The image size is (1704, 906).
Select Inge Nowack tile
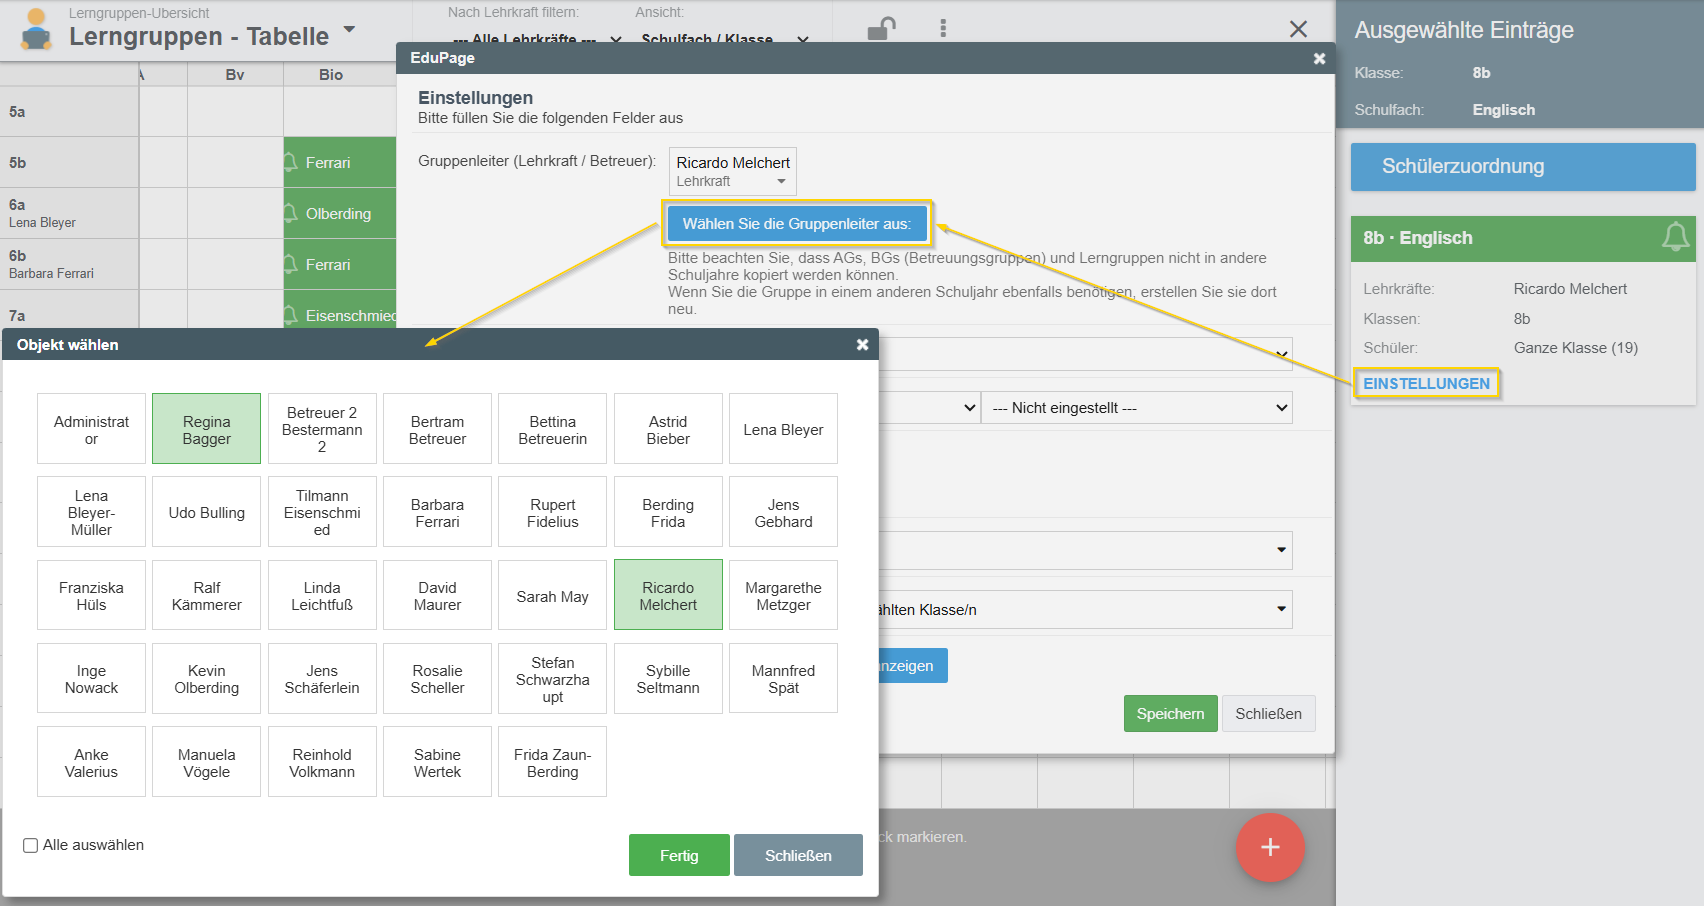91,678
